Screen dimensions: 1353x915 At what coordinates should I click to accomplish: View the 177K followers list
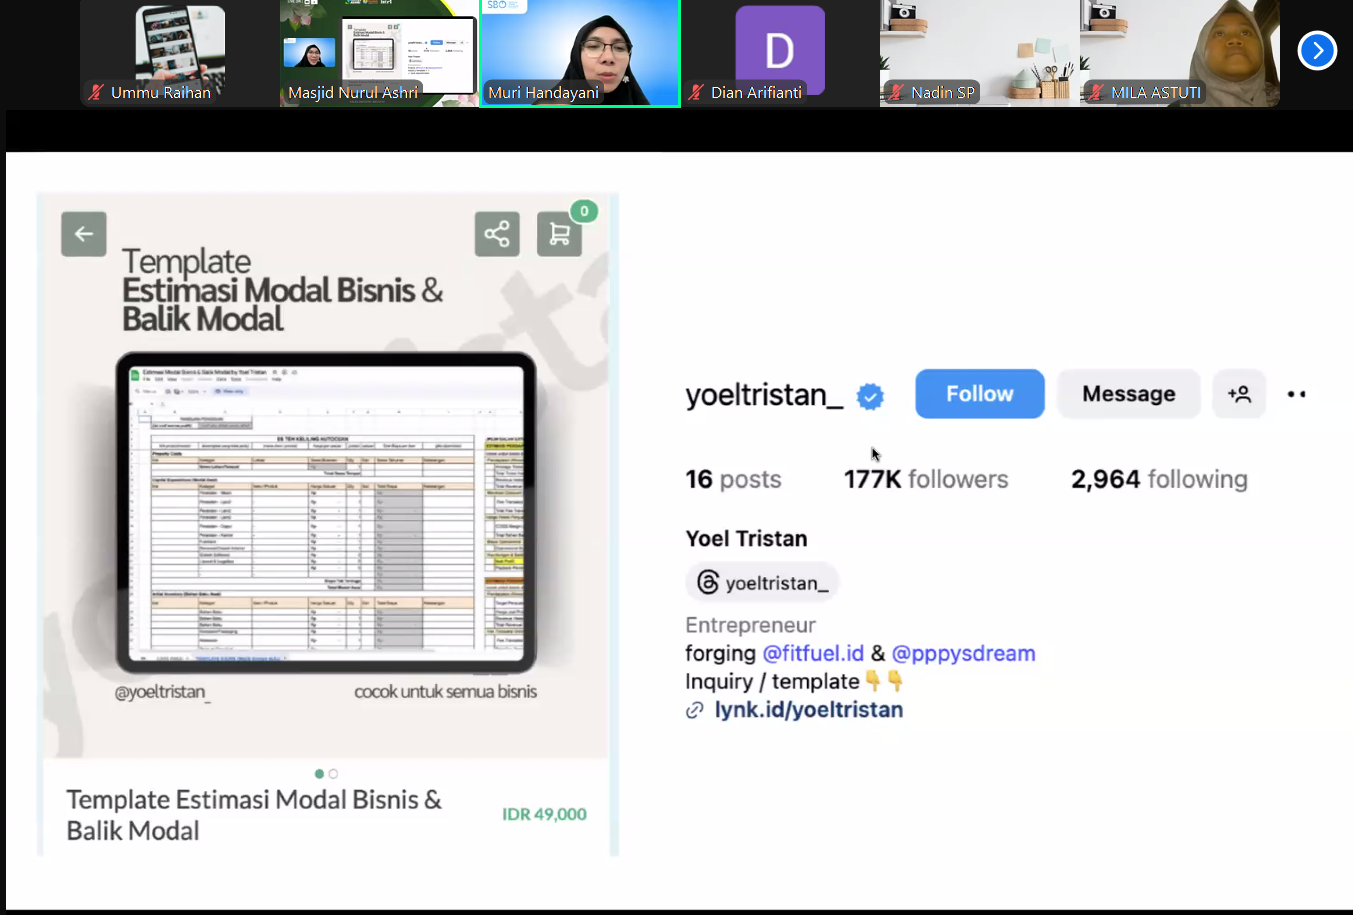925,480
